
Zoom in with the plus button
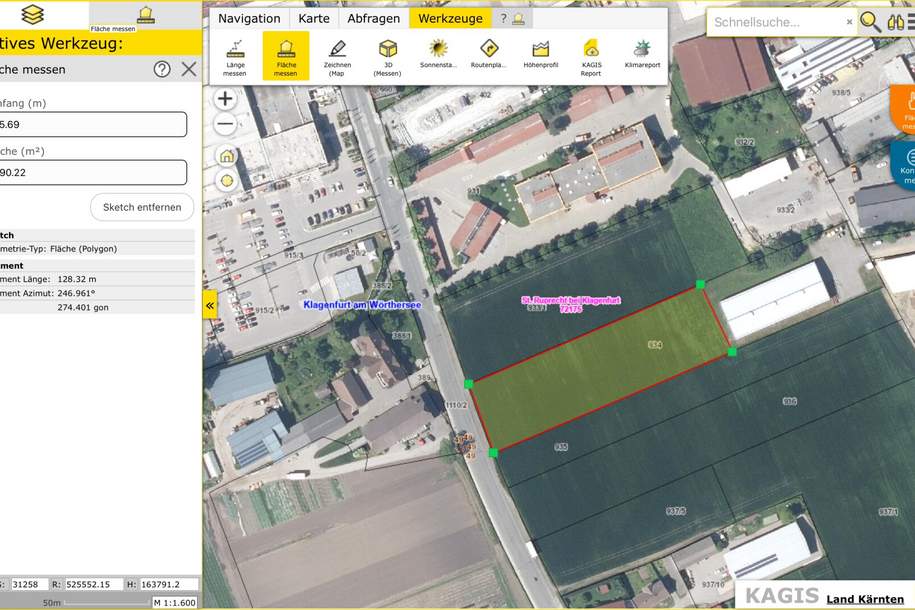pos(225,98)
